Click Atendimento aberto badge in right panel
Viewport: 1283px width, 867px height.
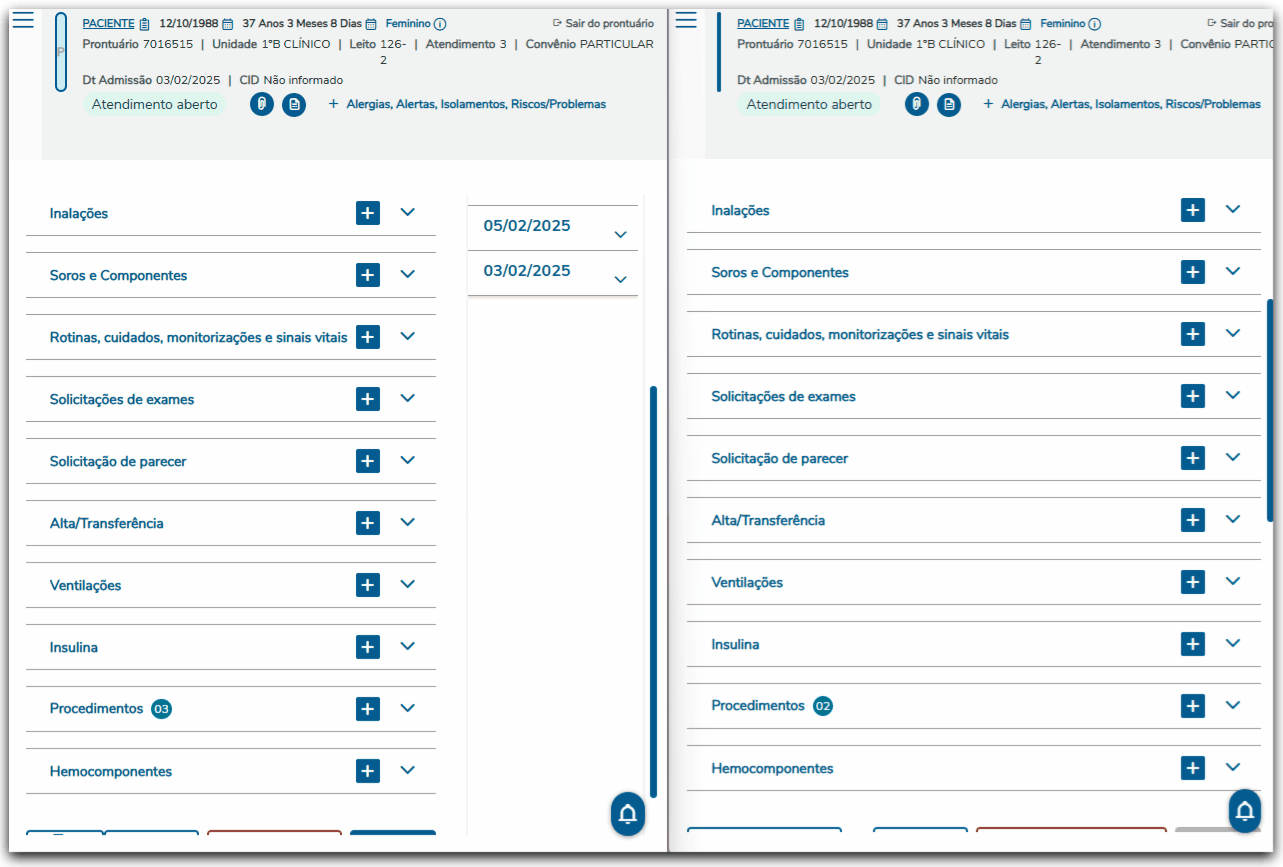(x=810, y=104)
